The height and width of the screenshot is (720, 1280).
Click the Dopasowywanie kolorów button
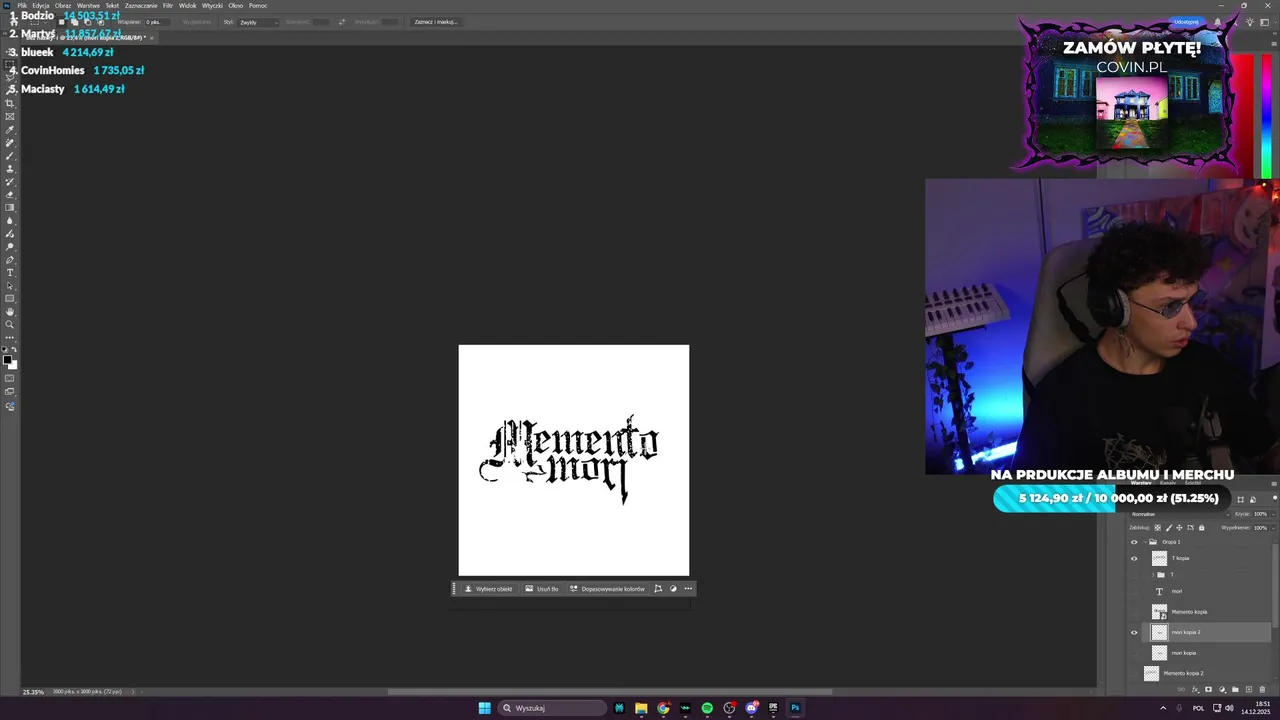pyautogui.click(x=607, y=589)
